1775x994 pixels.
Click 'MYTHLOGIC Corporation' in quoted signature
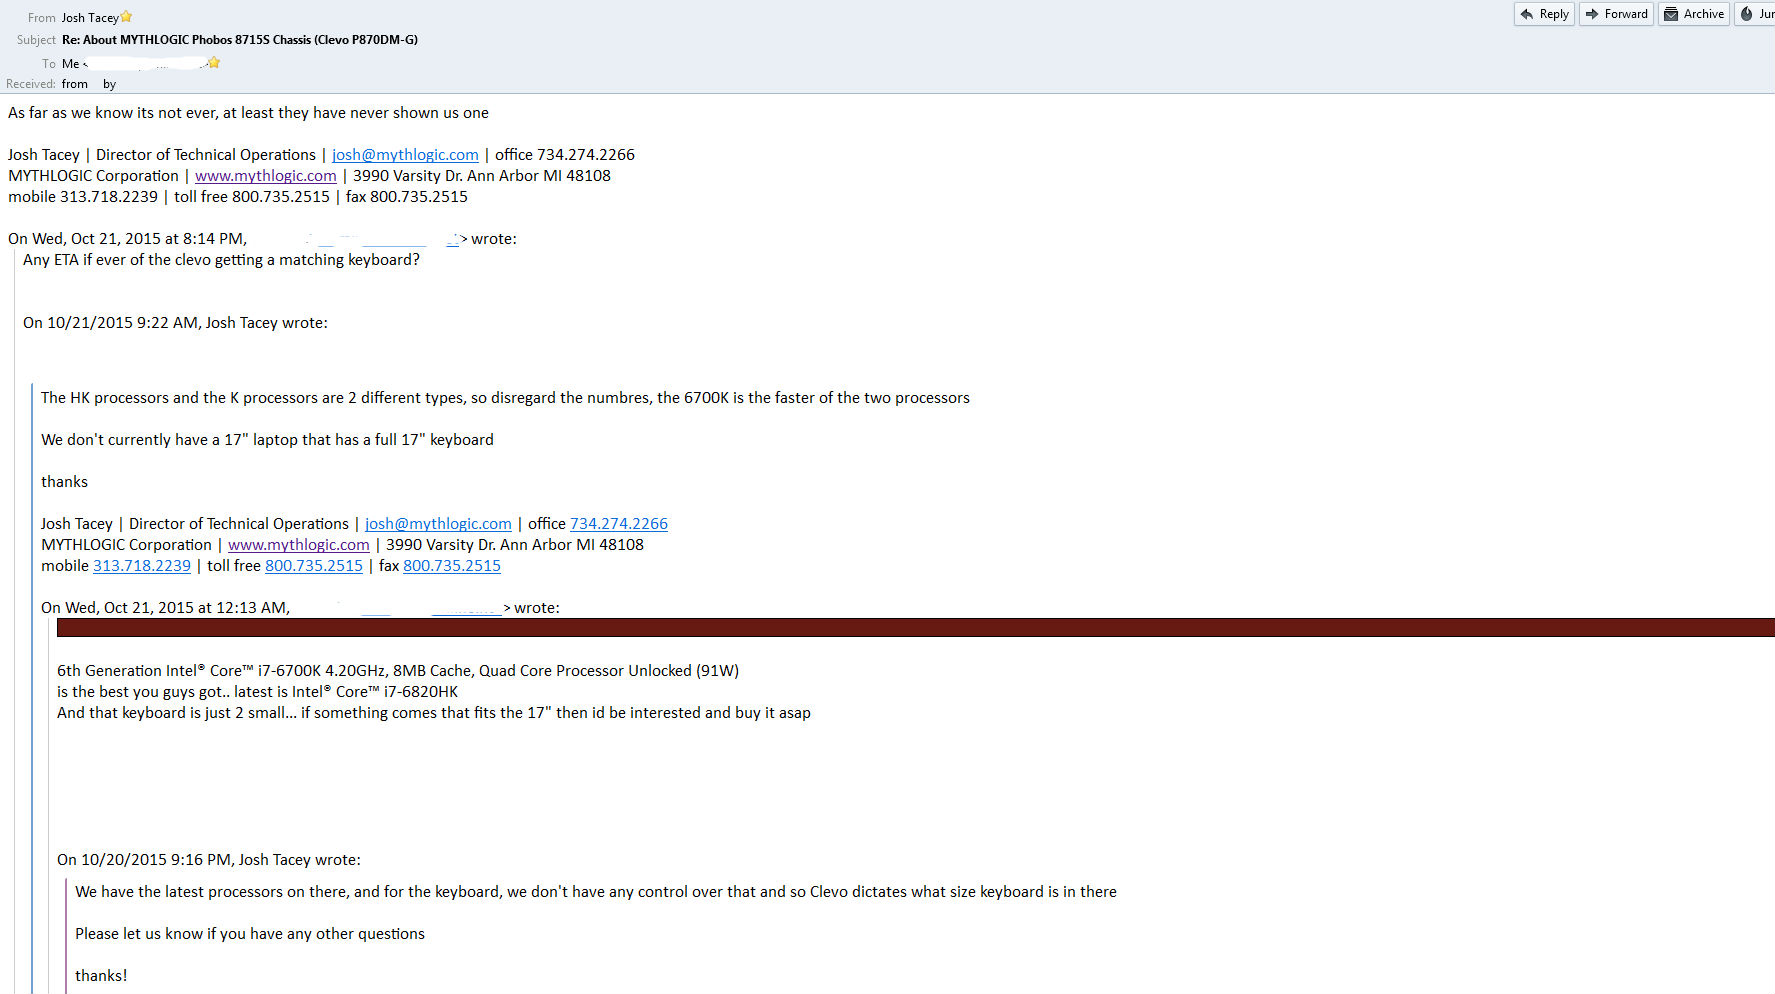[126, 545]
